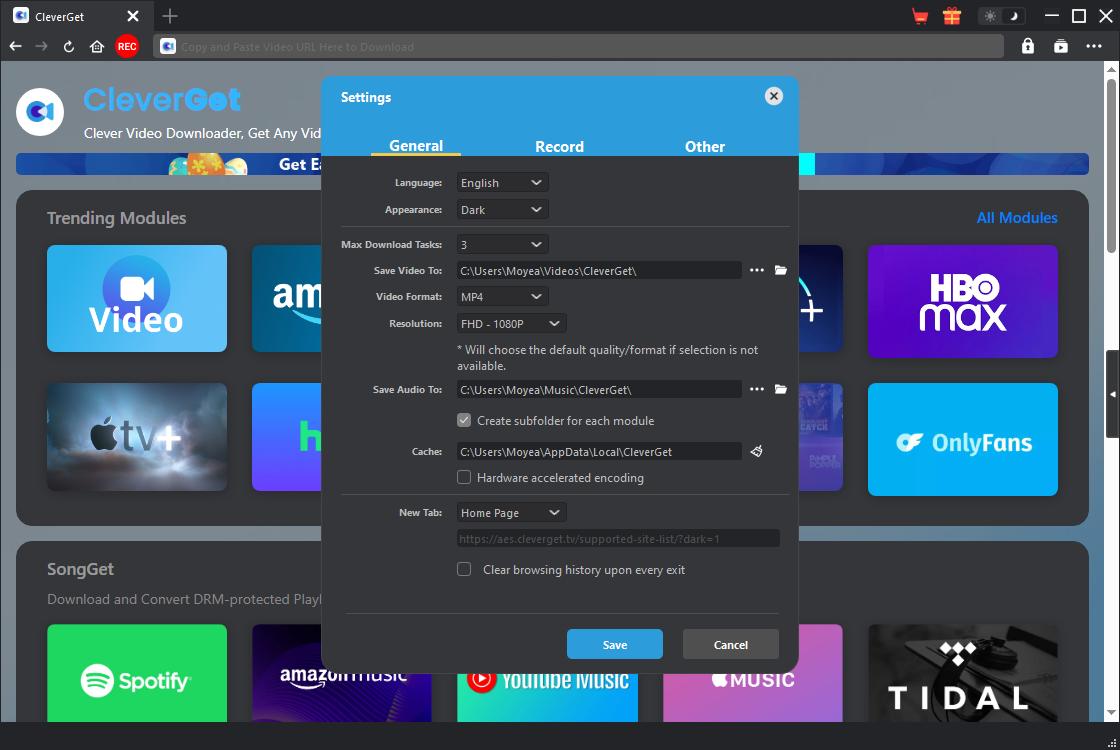Click the Cancel button
This screenshot has width=1120, height=750.
point(730,645)
